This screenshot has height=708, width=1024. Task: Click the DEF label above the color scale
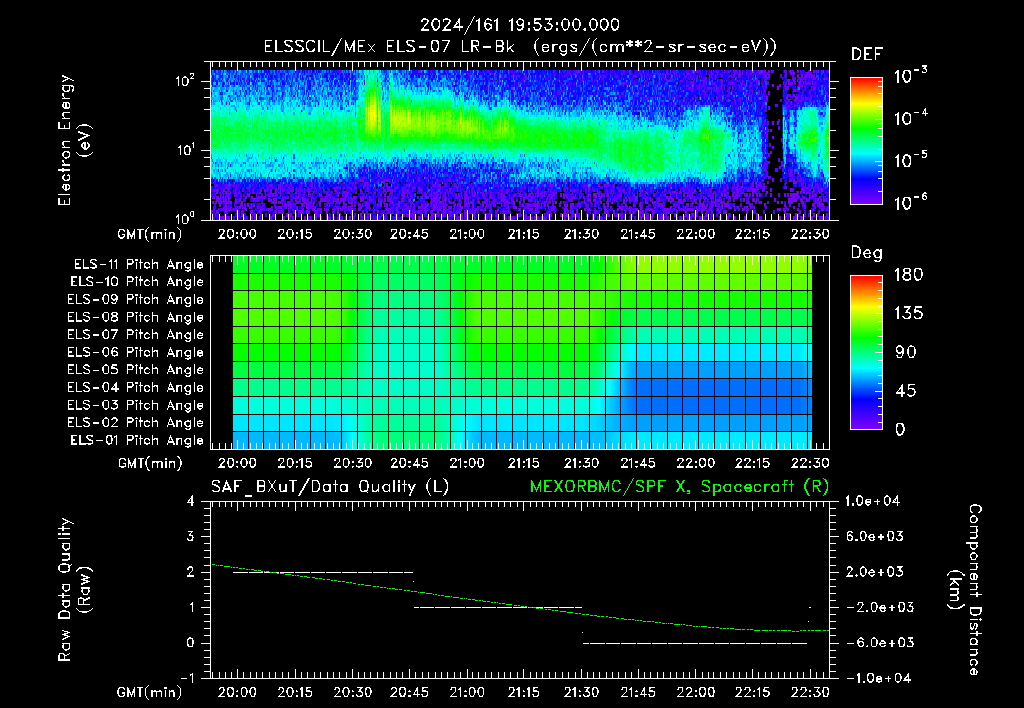pos(866,54)
